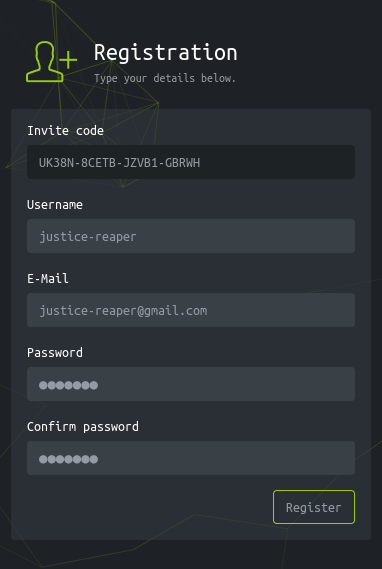
Task: Click the "Registration" heading text
Action: pos(165,53)
